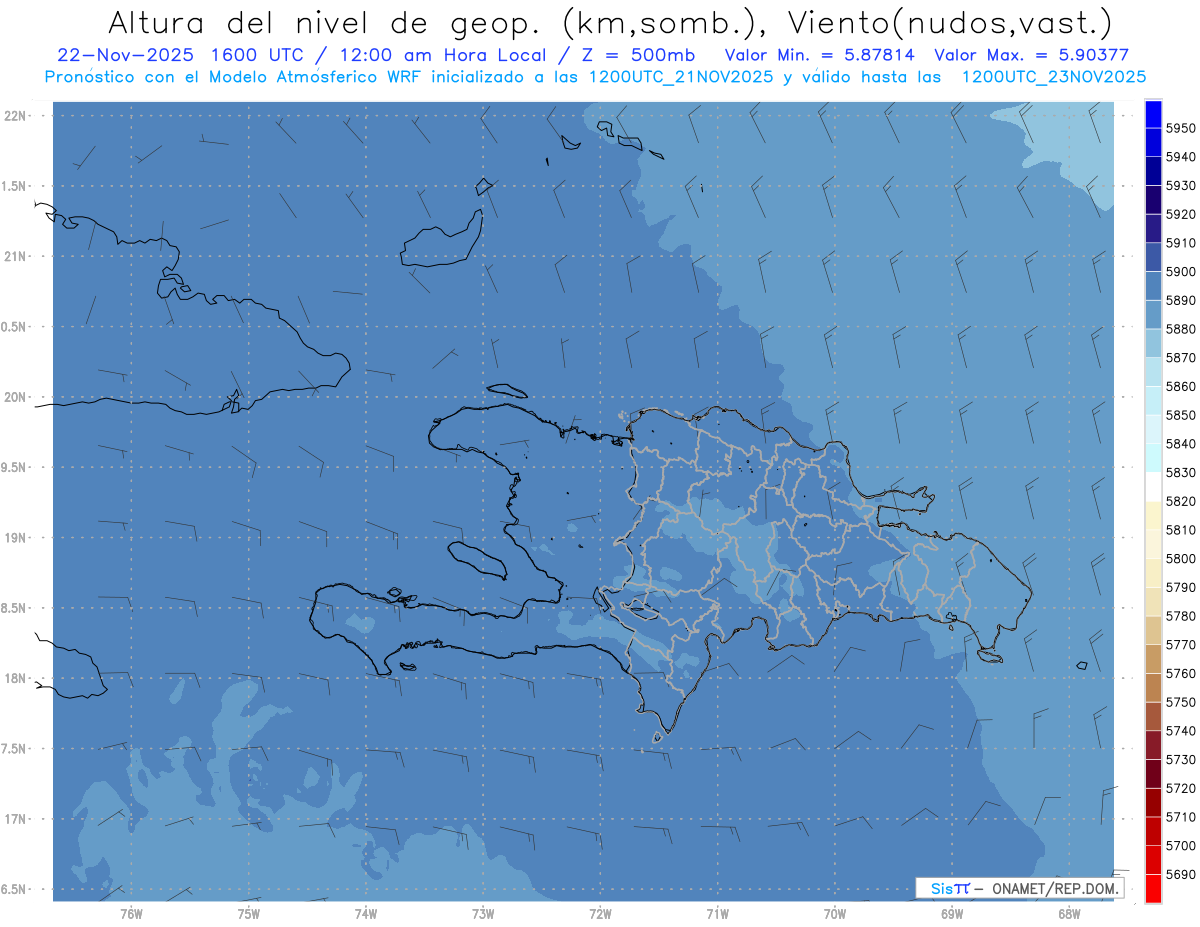Image resolution: width=1200 pixels, height=927 pixels.
Task: Click the '5700' colorbar label
Action: [1180, 845]
